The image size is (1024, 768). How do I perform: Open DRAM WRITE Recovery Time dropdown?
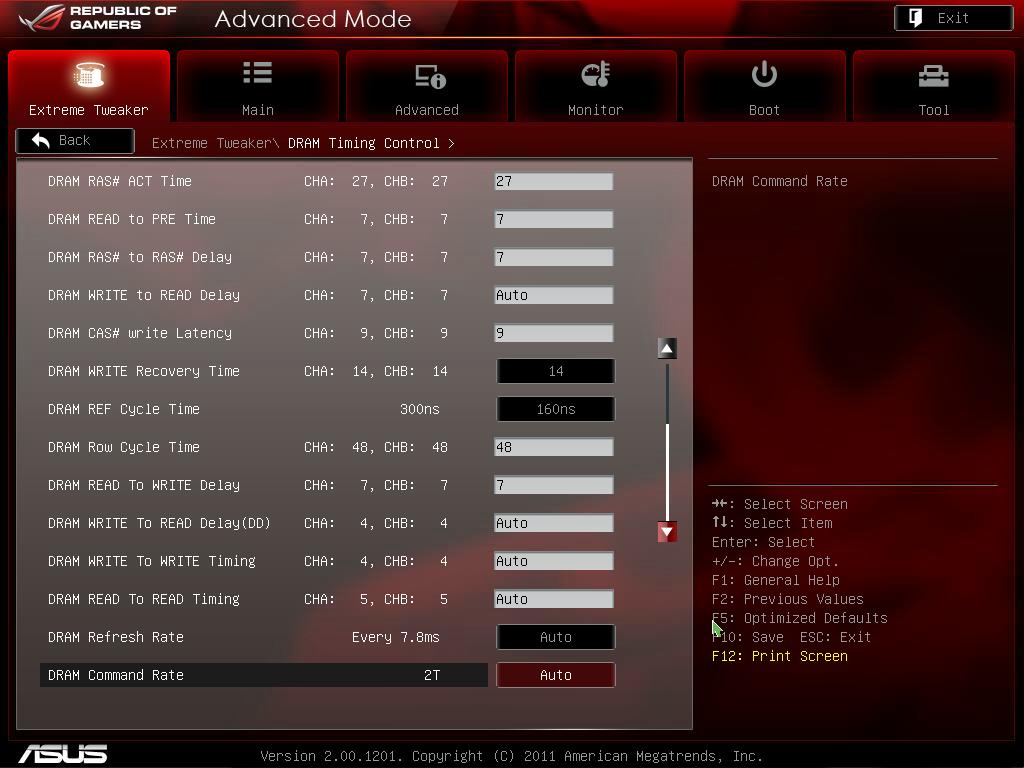[556, 371]
